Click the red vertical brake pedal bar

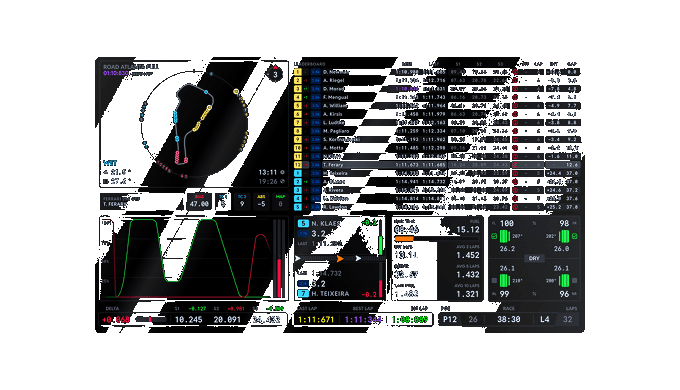279,278
